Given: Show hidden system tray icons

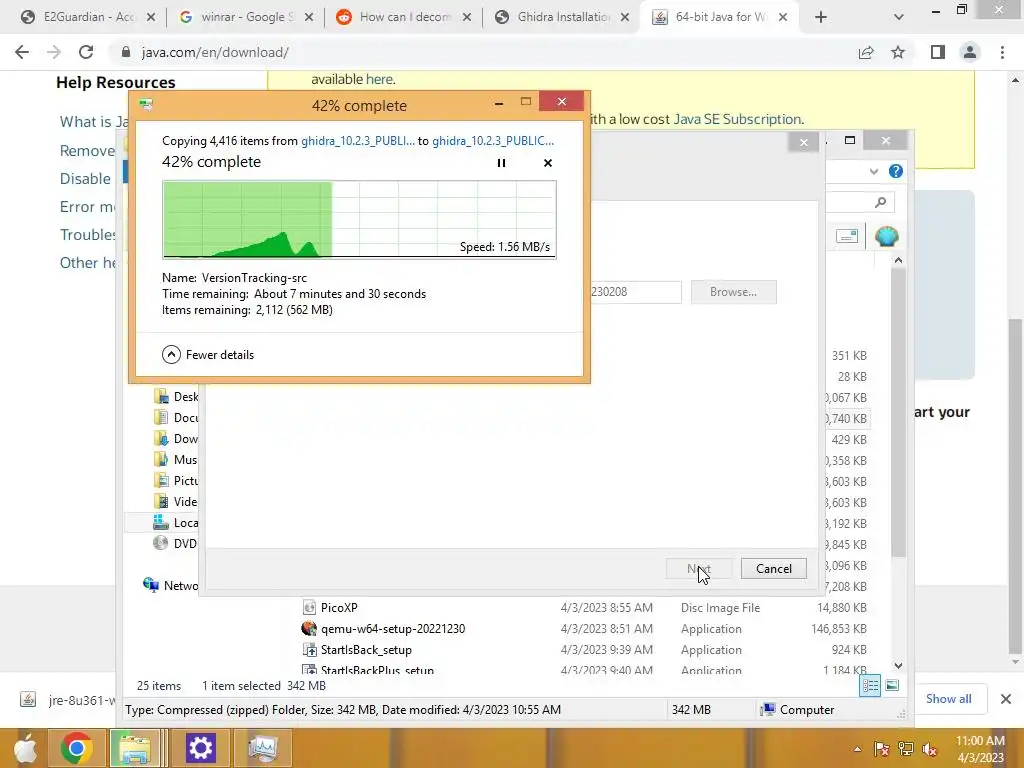Looking at the screenshot, I should (857, 749).
